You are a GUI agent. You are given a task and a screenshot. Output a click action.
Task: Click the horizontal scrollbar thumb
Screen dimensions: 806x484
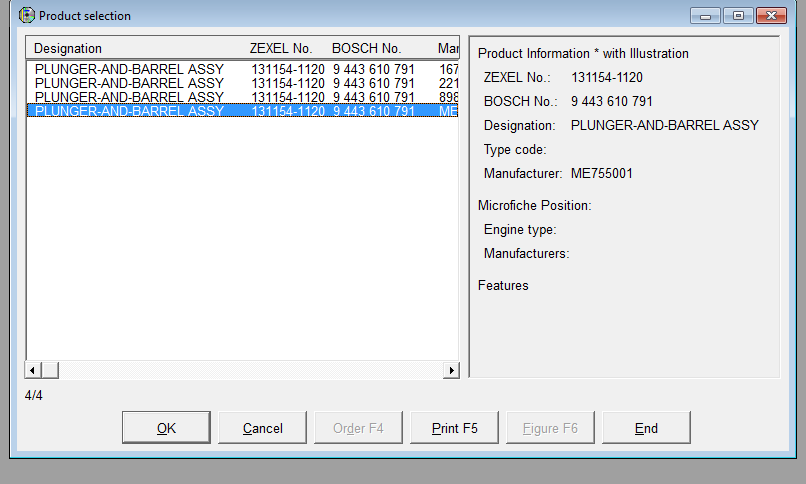coord(50,370)
